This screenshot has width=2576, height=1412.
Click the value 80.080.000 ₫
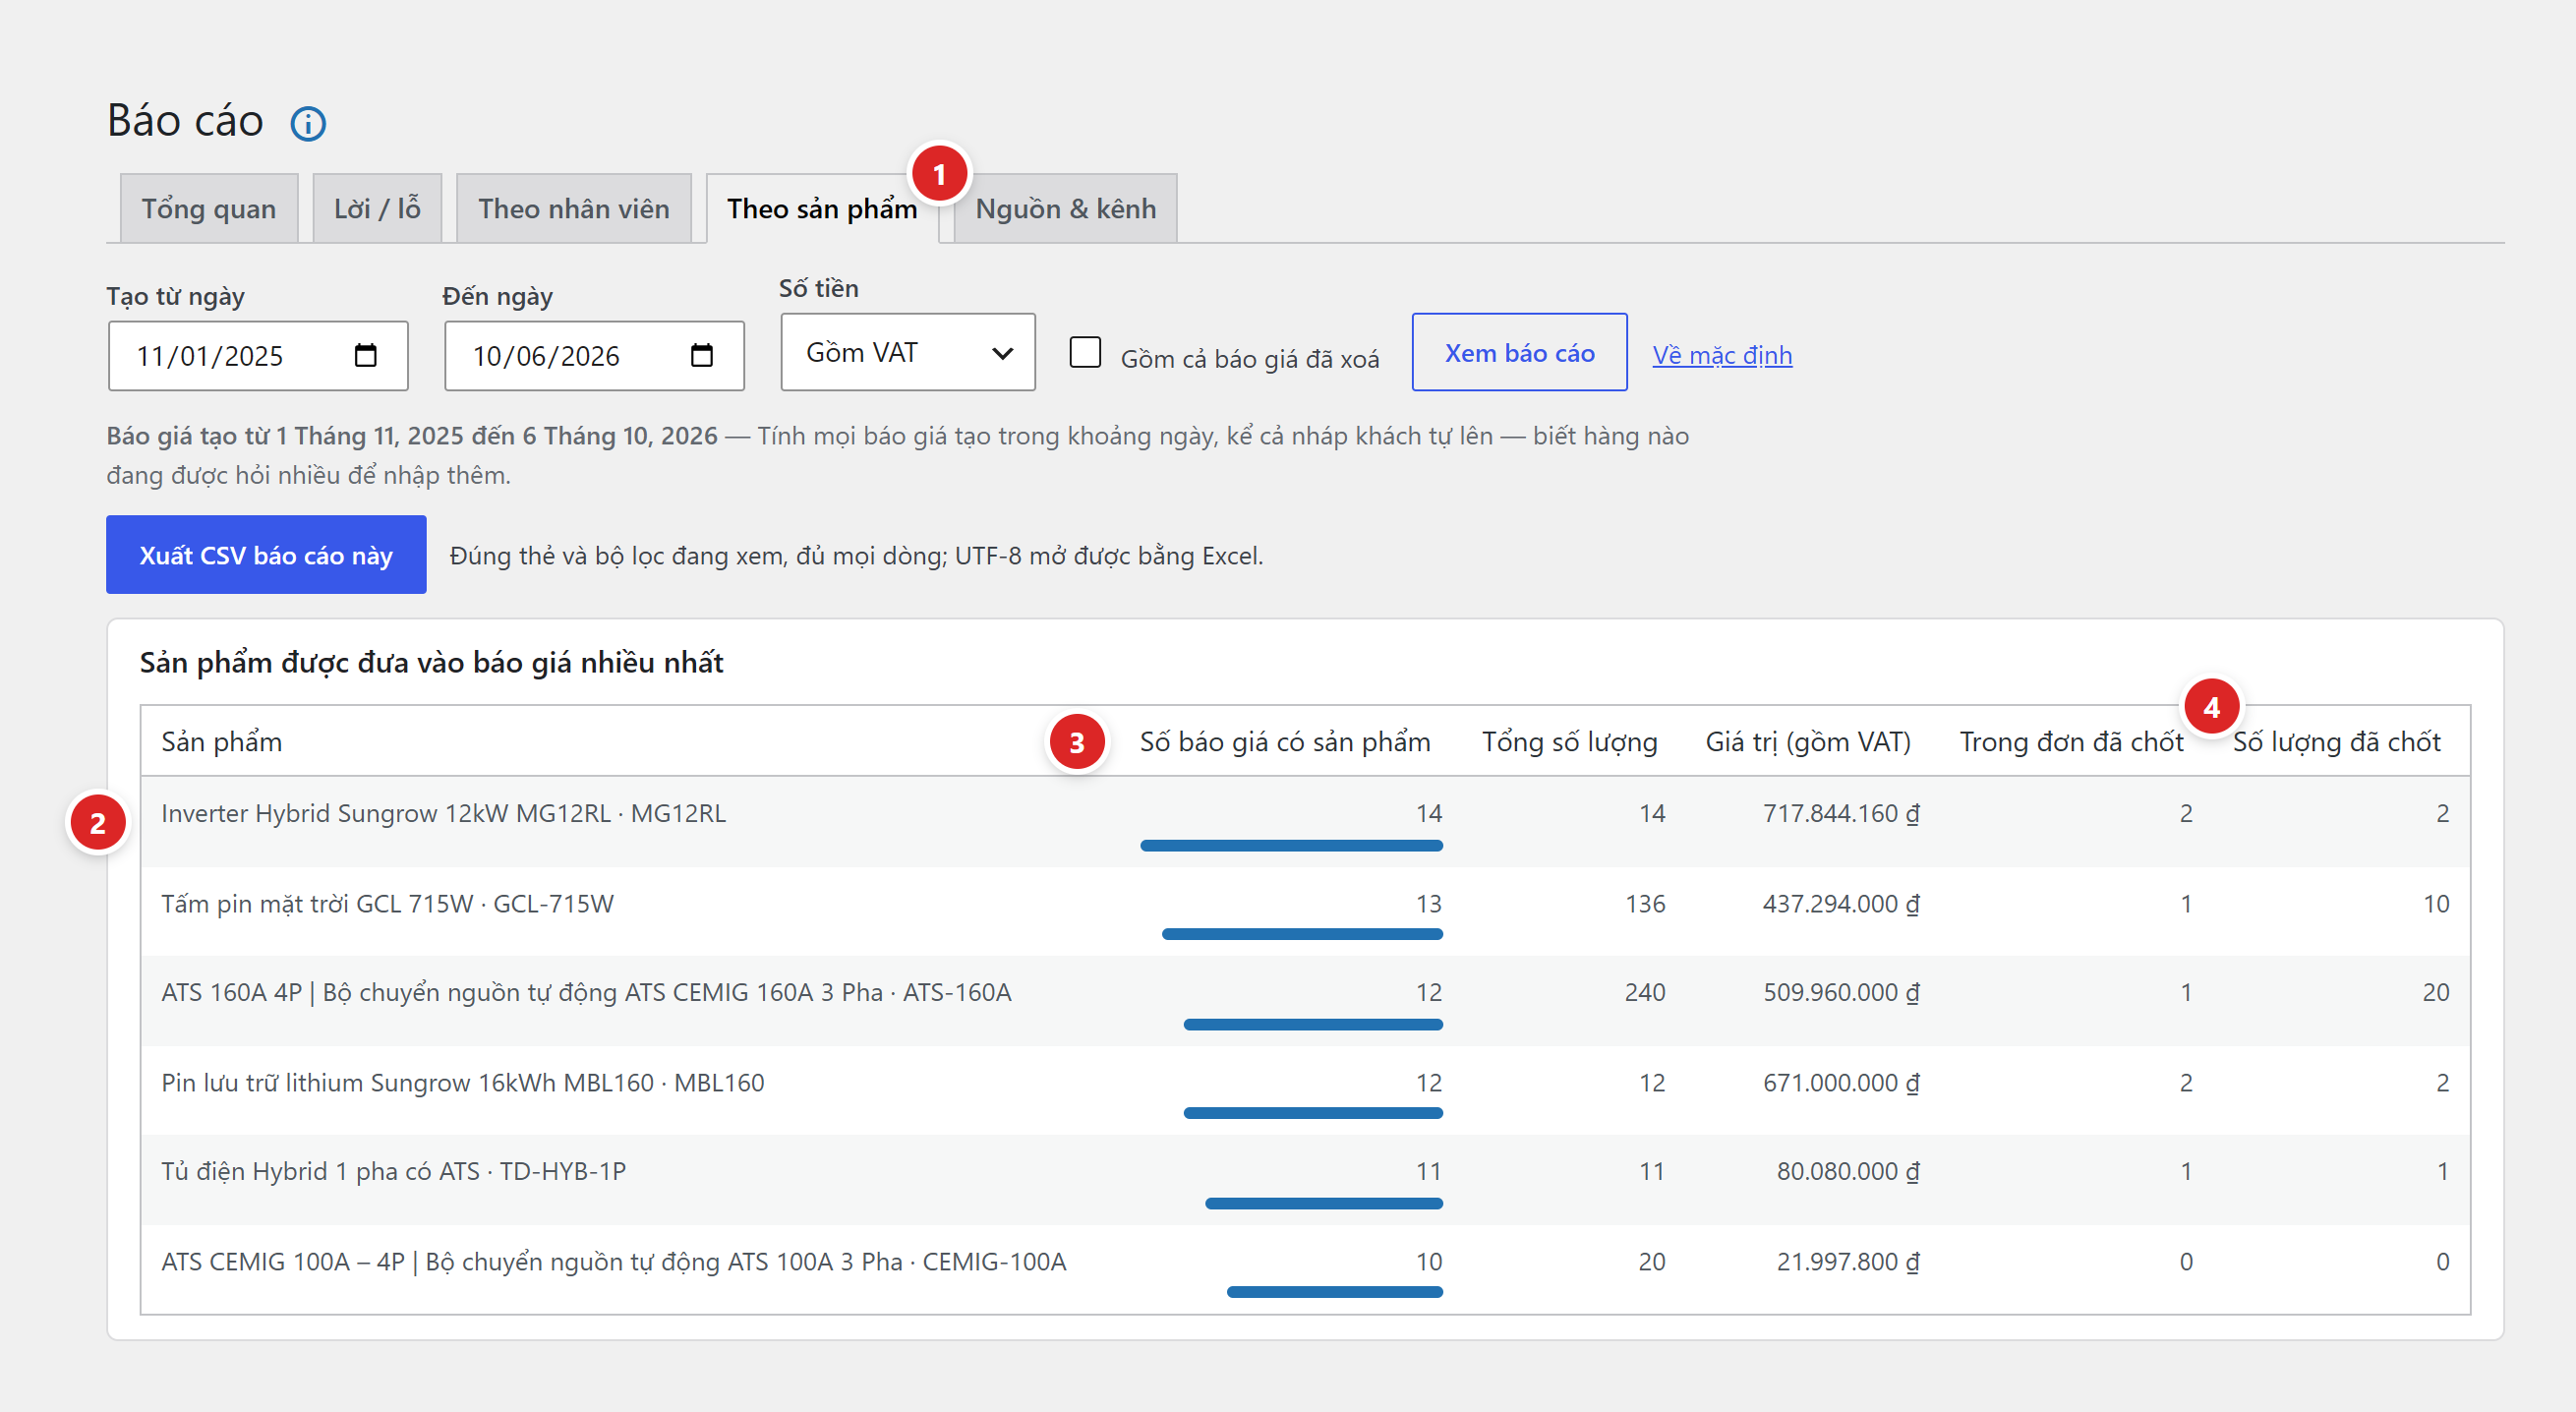(x=1848, y=1171)
